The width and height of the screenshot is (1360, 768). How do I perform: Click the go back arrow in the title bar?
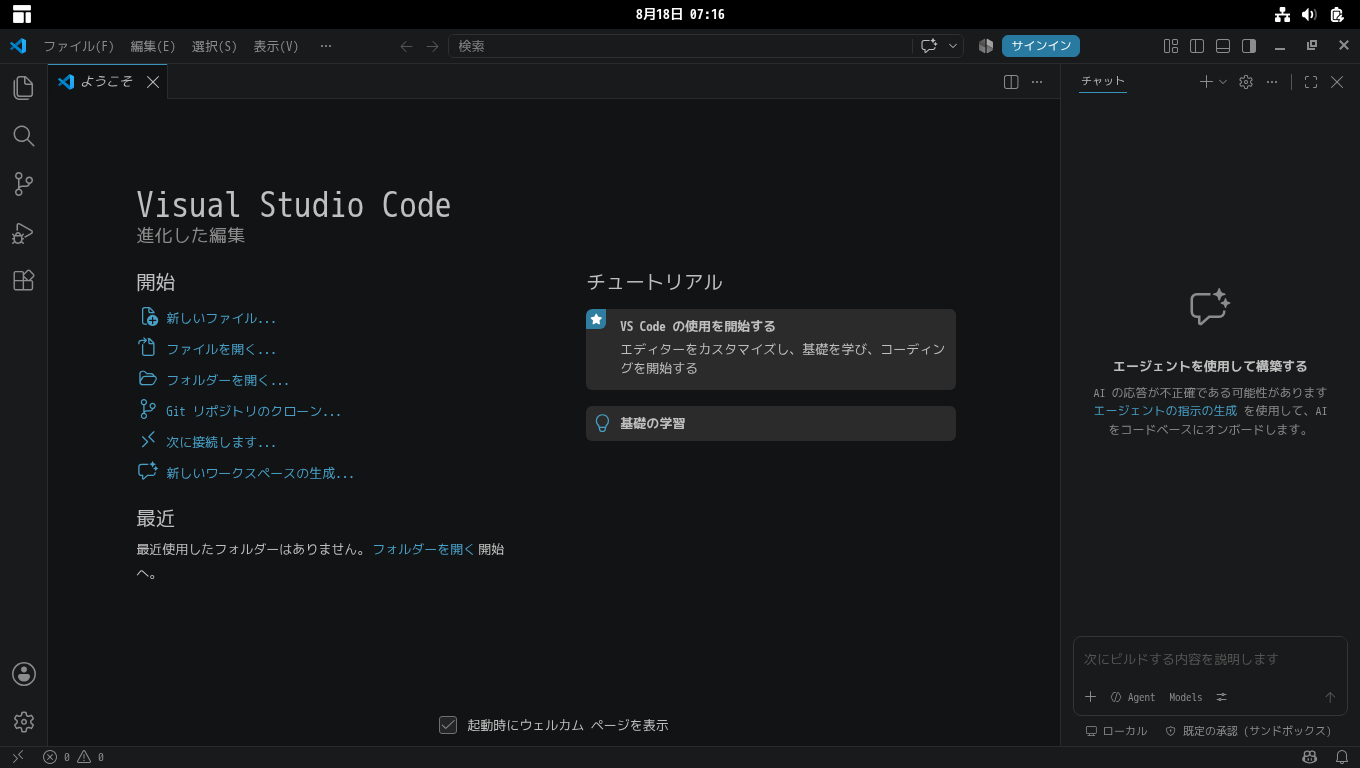click(x=406, y=46)
